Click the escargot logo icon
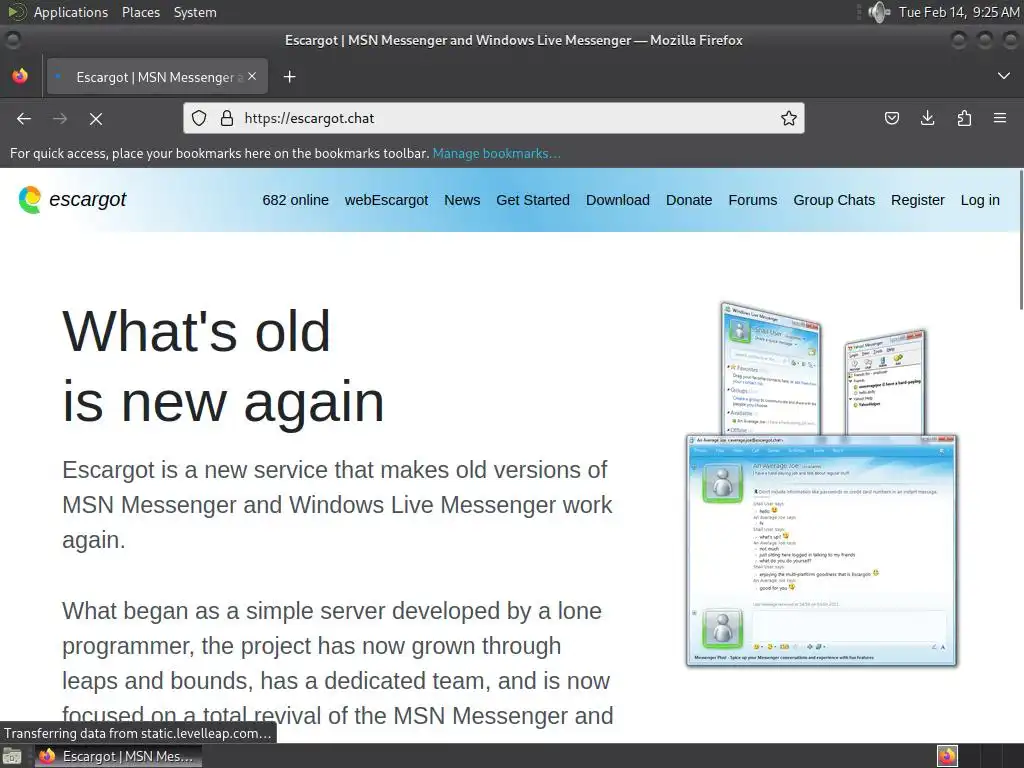 coord(29,199)
